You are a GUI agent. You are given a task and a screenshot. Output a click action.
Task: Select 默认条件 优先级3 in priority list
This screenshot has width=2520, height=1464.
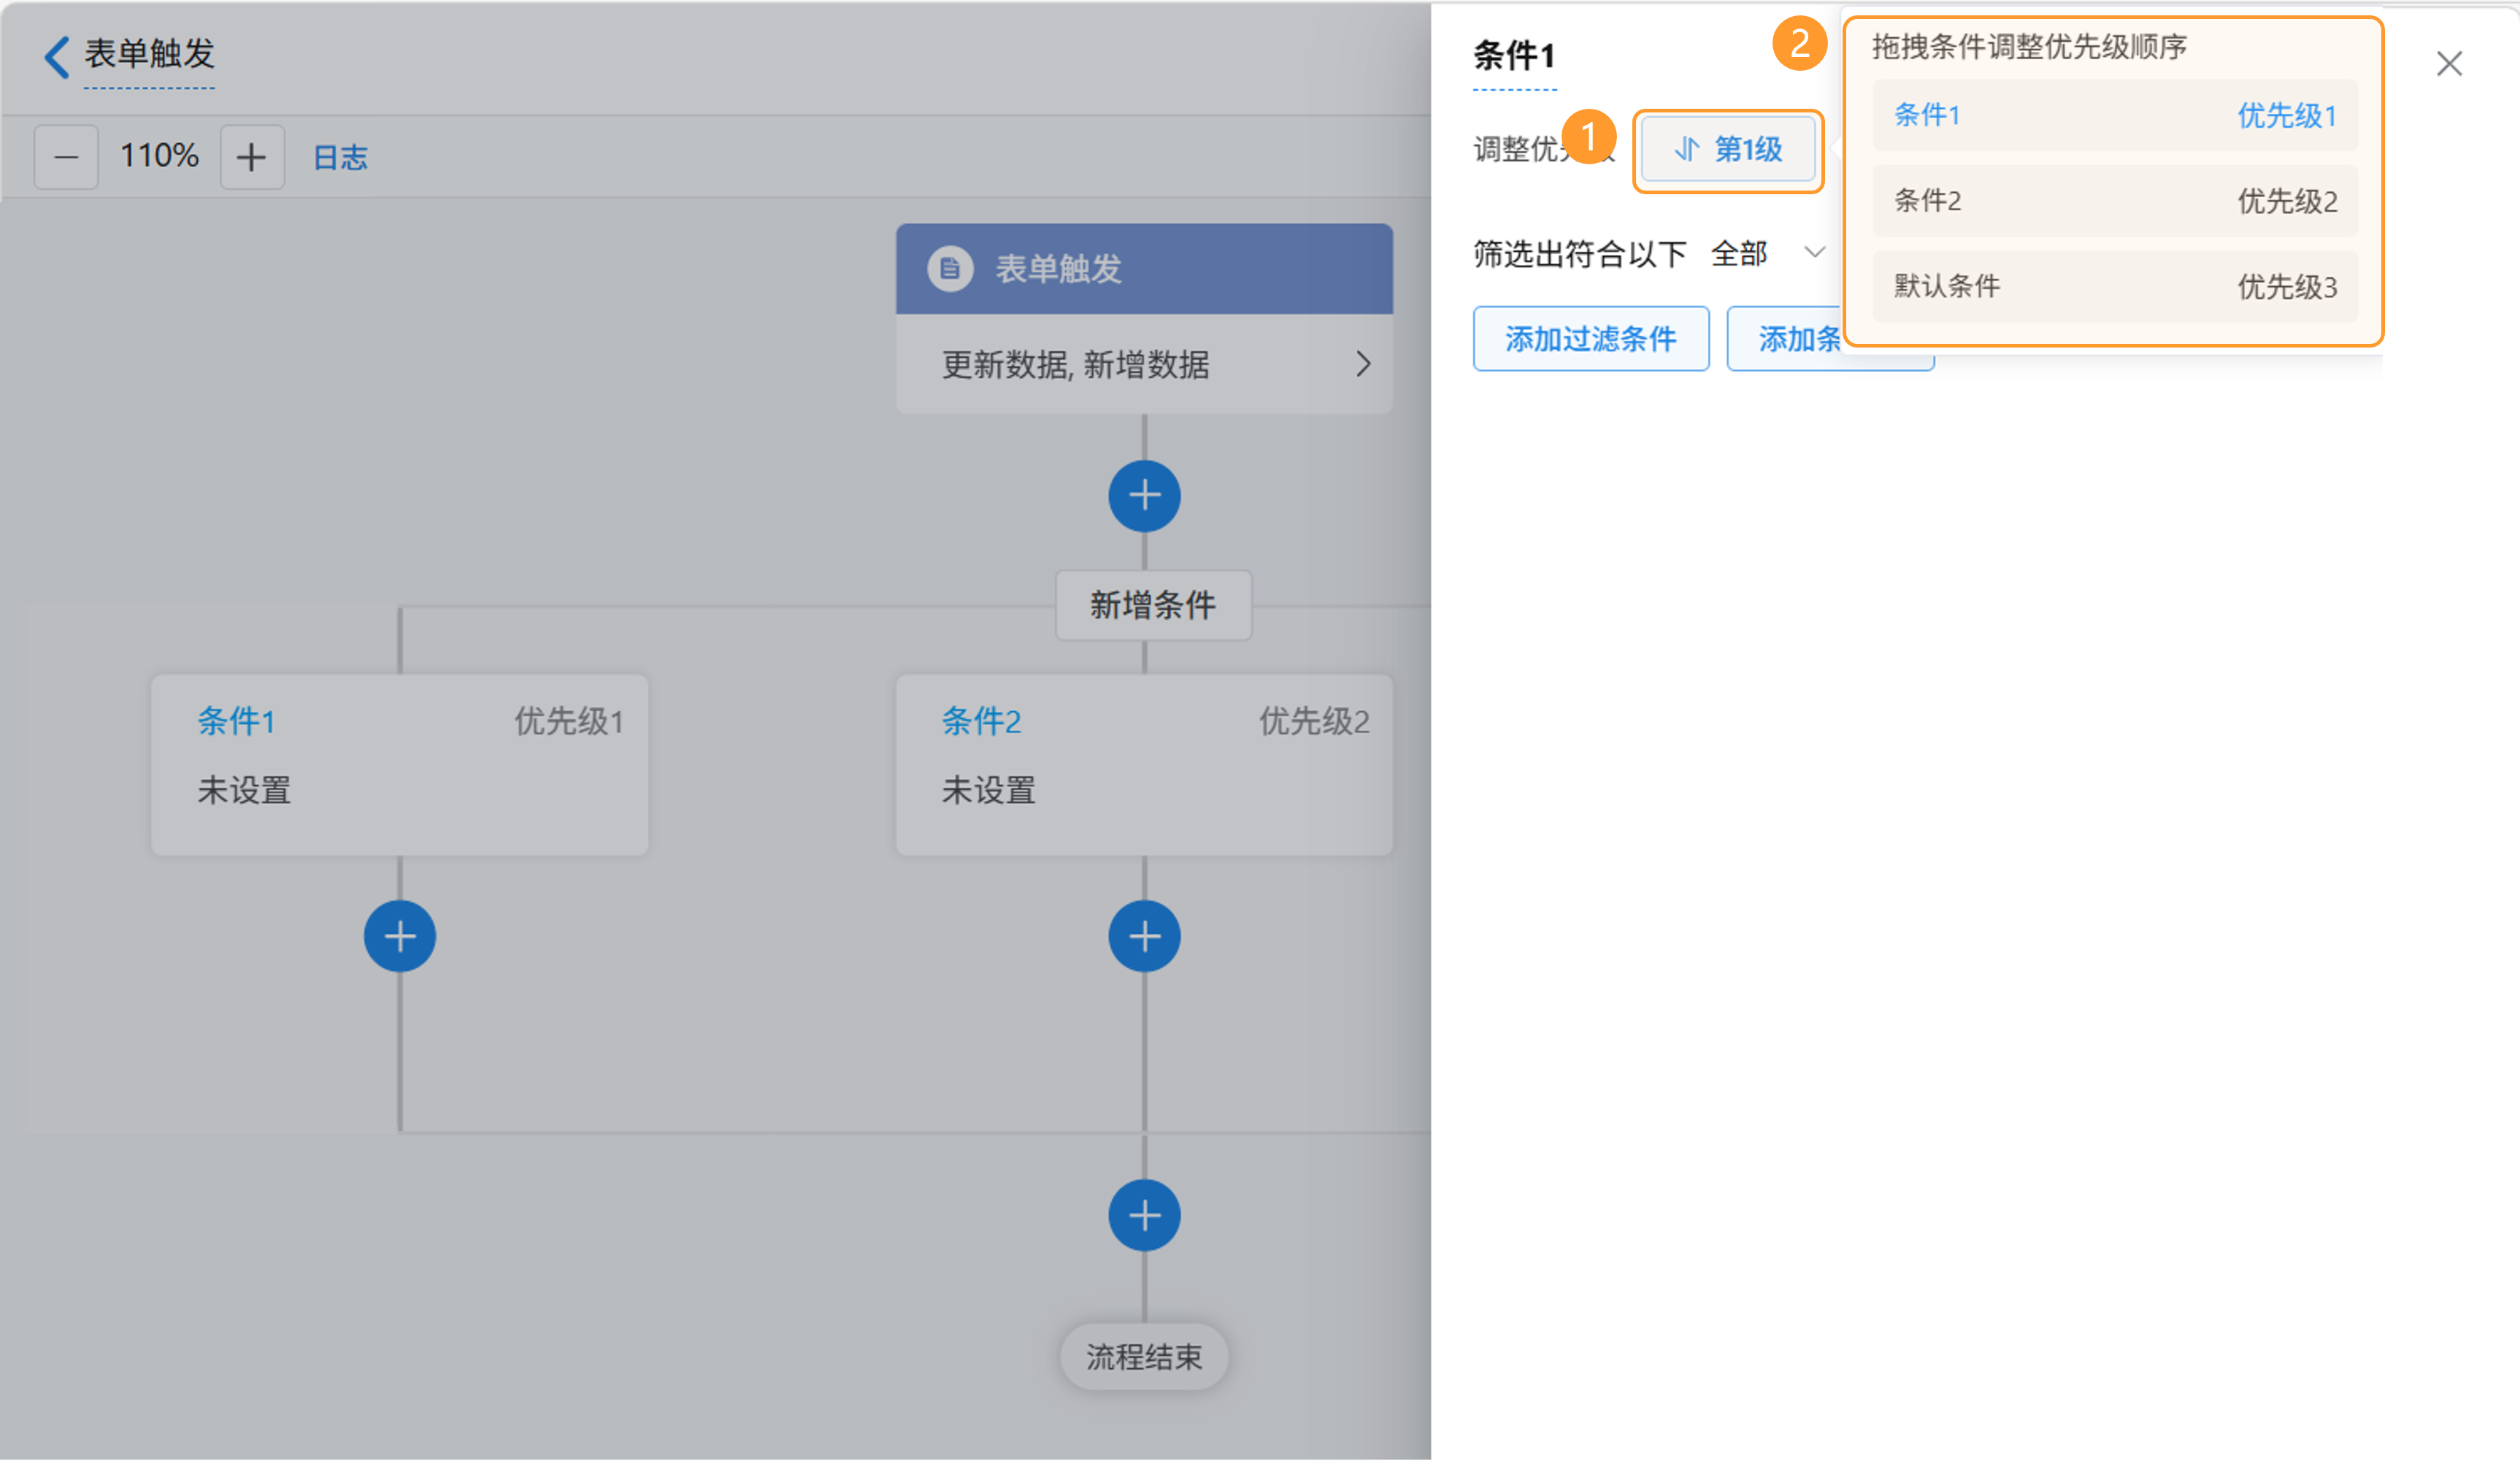point(2114,287)
